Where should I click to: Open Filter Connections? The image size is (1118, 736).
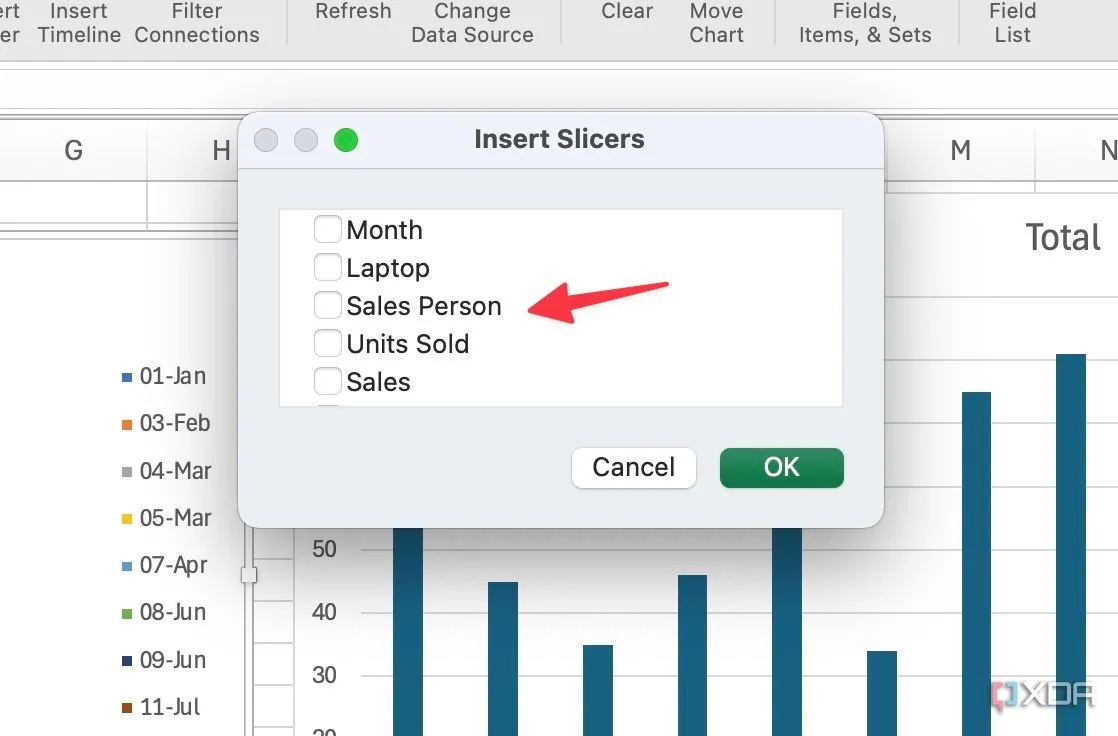point(197,23)
